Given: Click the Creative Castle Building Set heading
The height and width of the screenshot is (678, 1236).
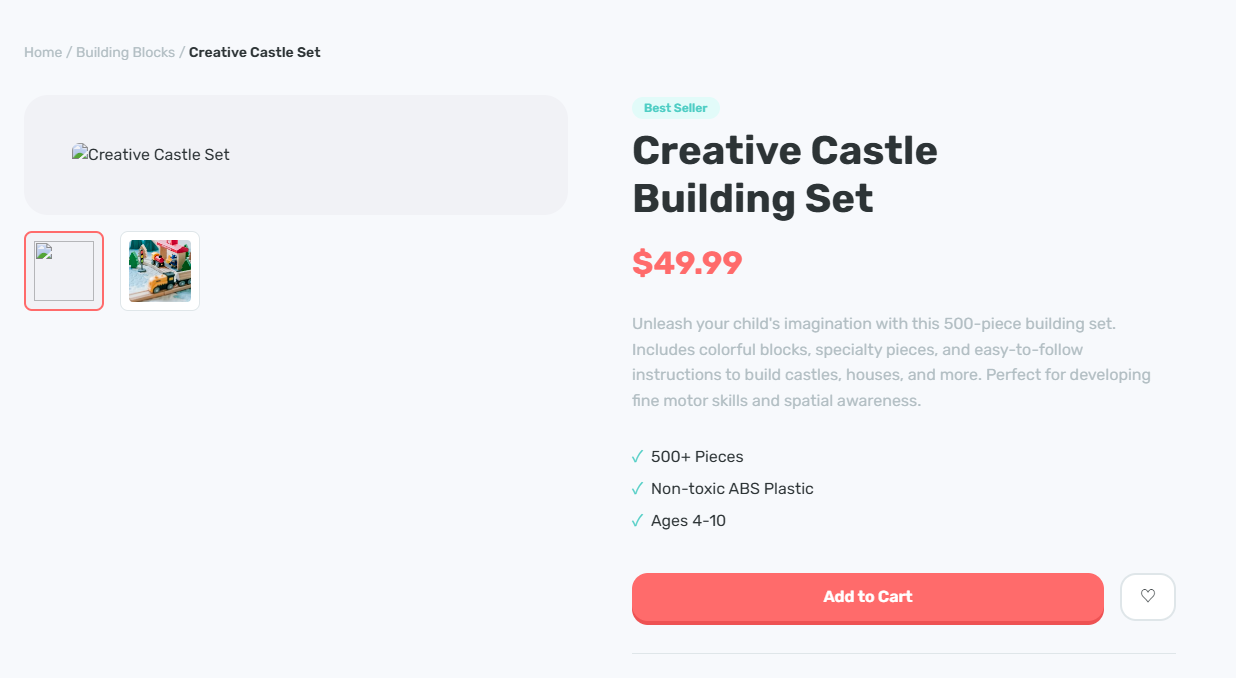Looking at the screenshot, I should click(784, 174).
